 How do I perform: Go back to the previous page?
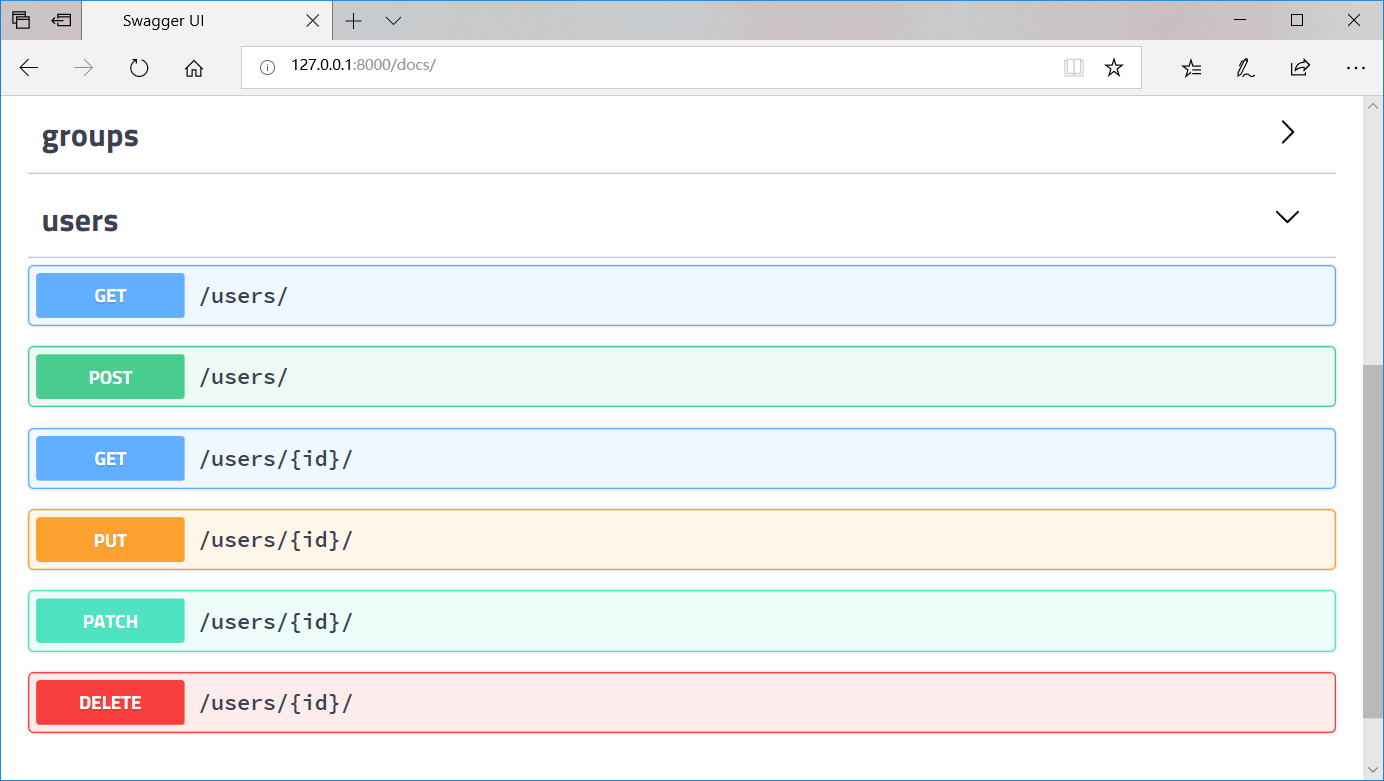click(29, 68)
